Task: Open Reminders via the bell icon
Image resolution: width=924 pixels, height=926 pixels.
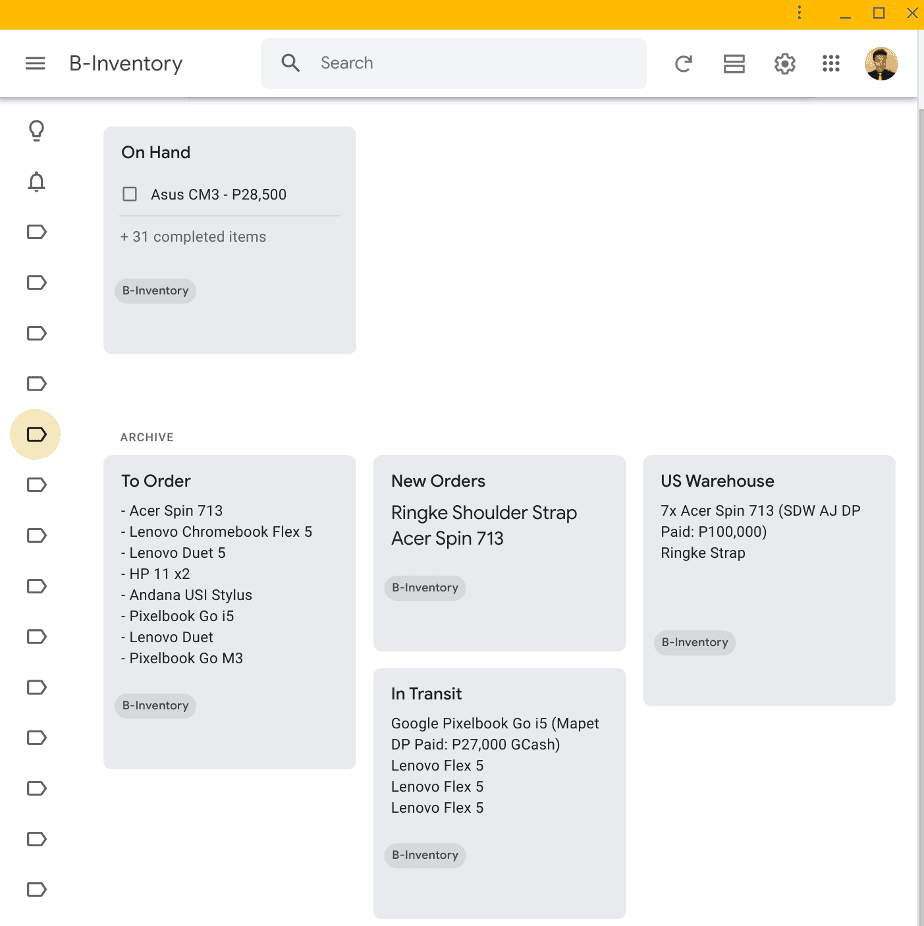Action: [37, 181]
